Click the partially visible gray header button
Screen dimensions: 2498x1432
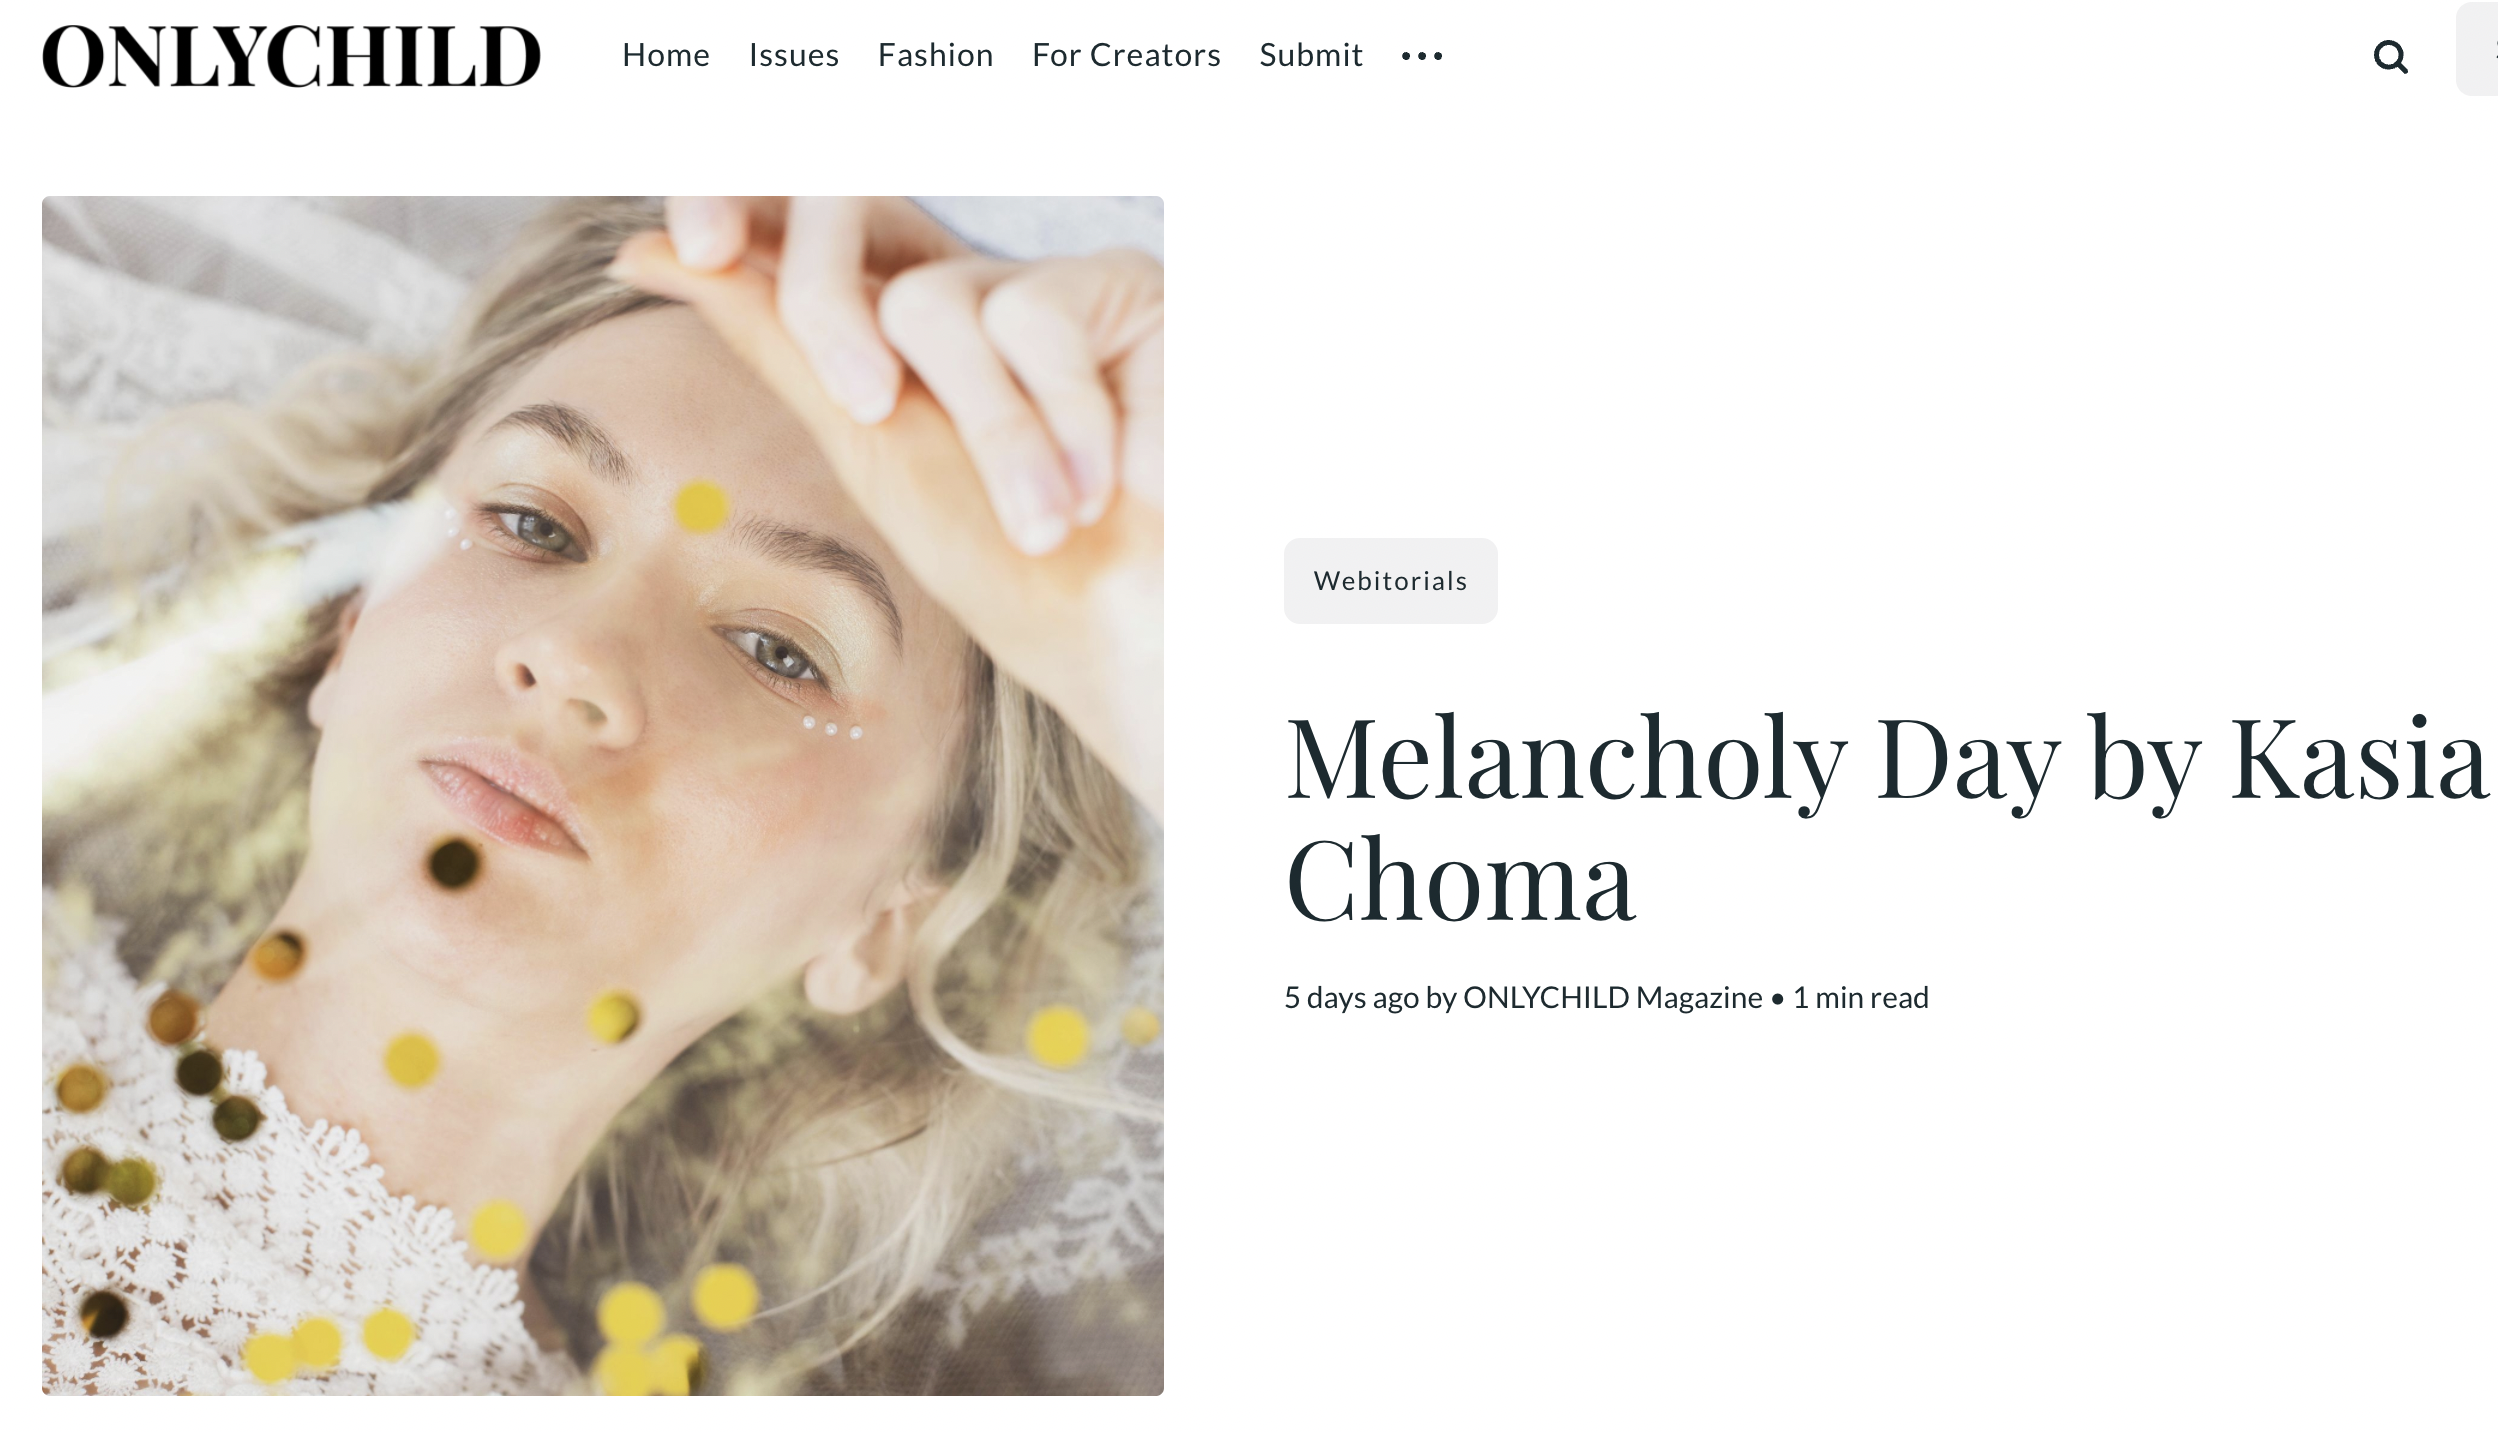pos(2477,50)
